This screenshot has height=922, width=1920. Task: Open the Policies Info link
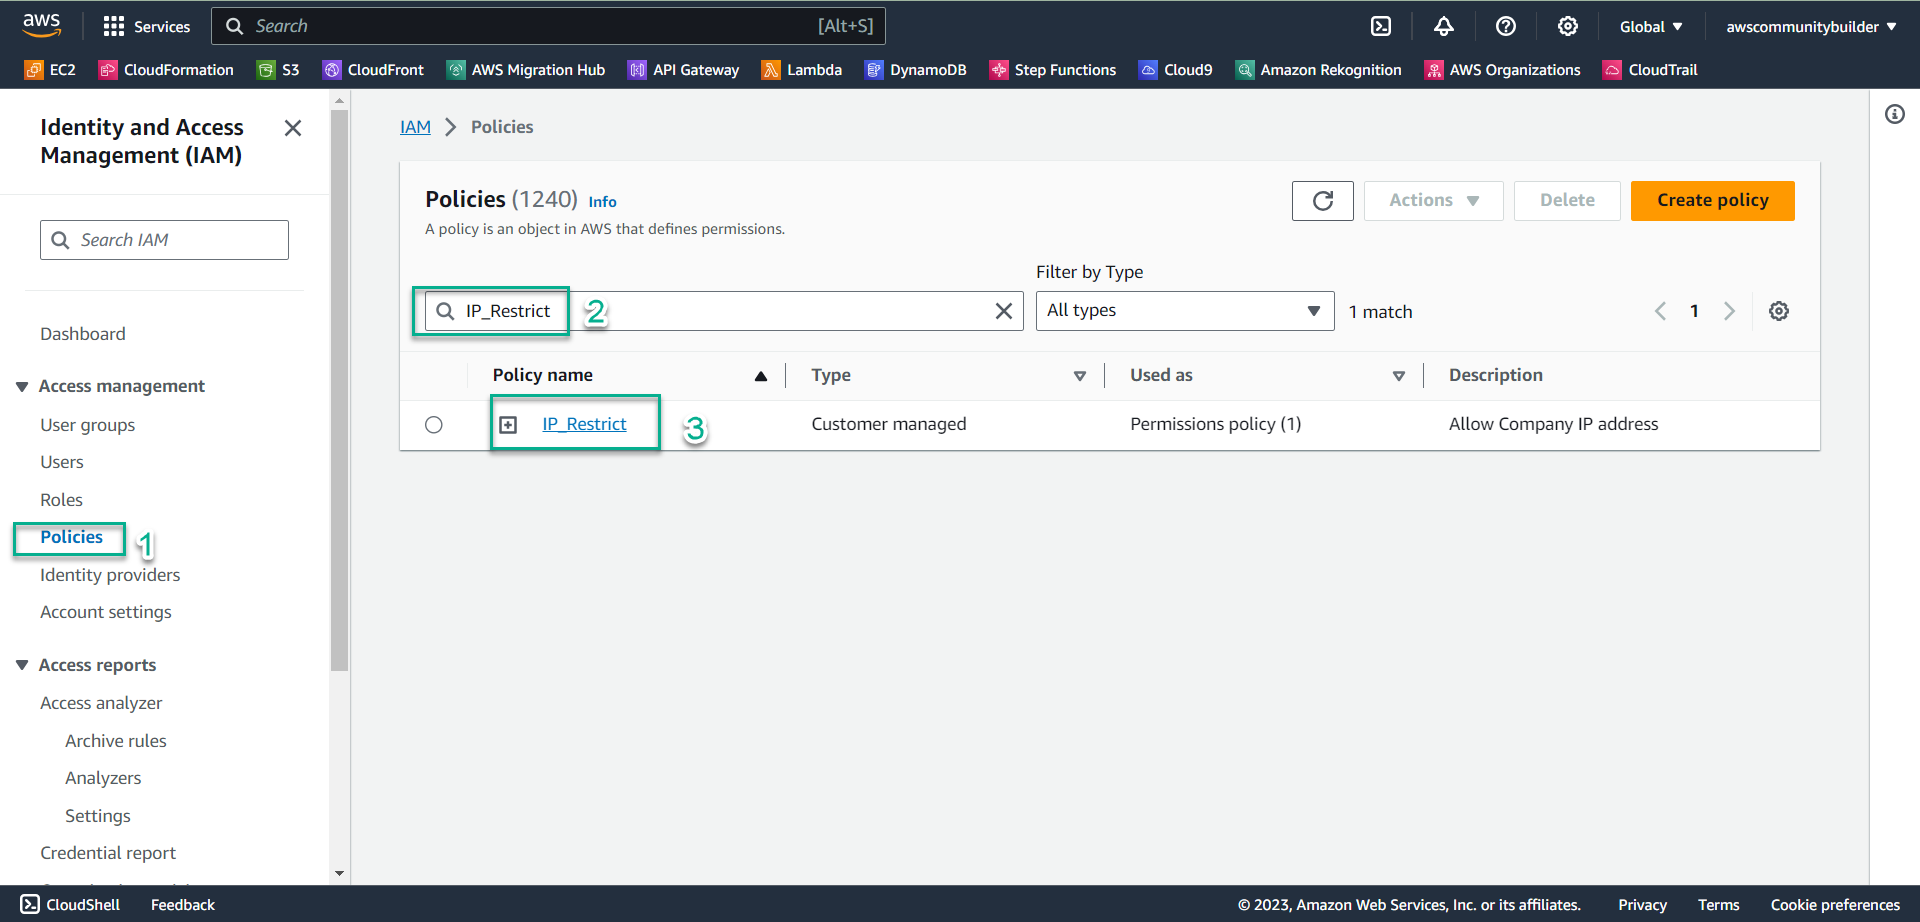pyautogui.click(x=602, y=202)
